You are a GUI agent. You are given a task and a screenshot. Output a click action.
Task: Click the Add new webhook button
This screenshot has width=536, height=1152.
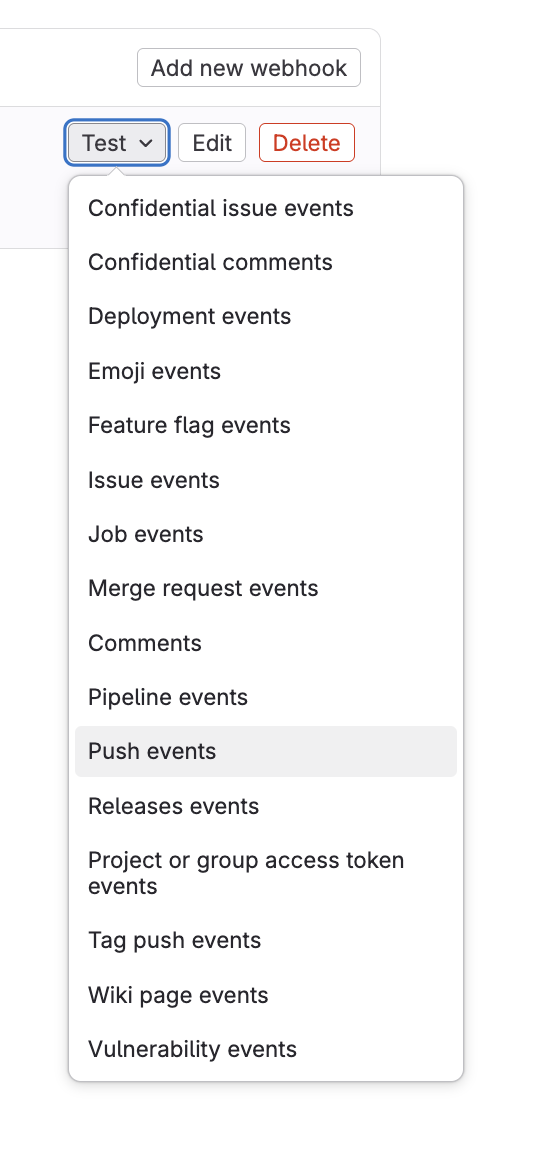(x=249, y=68)
